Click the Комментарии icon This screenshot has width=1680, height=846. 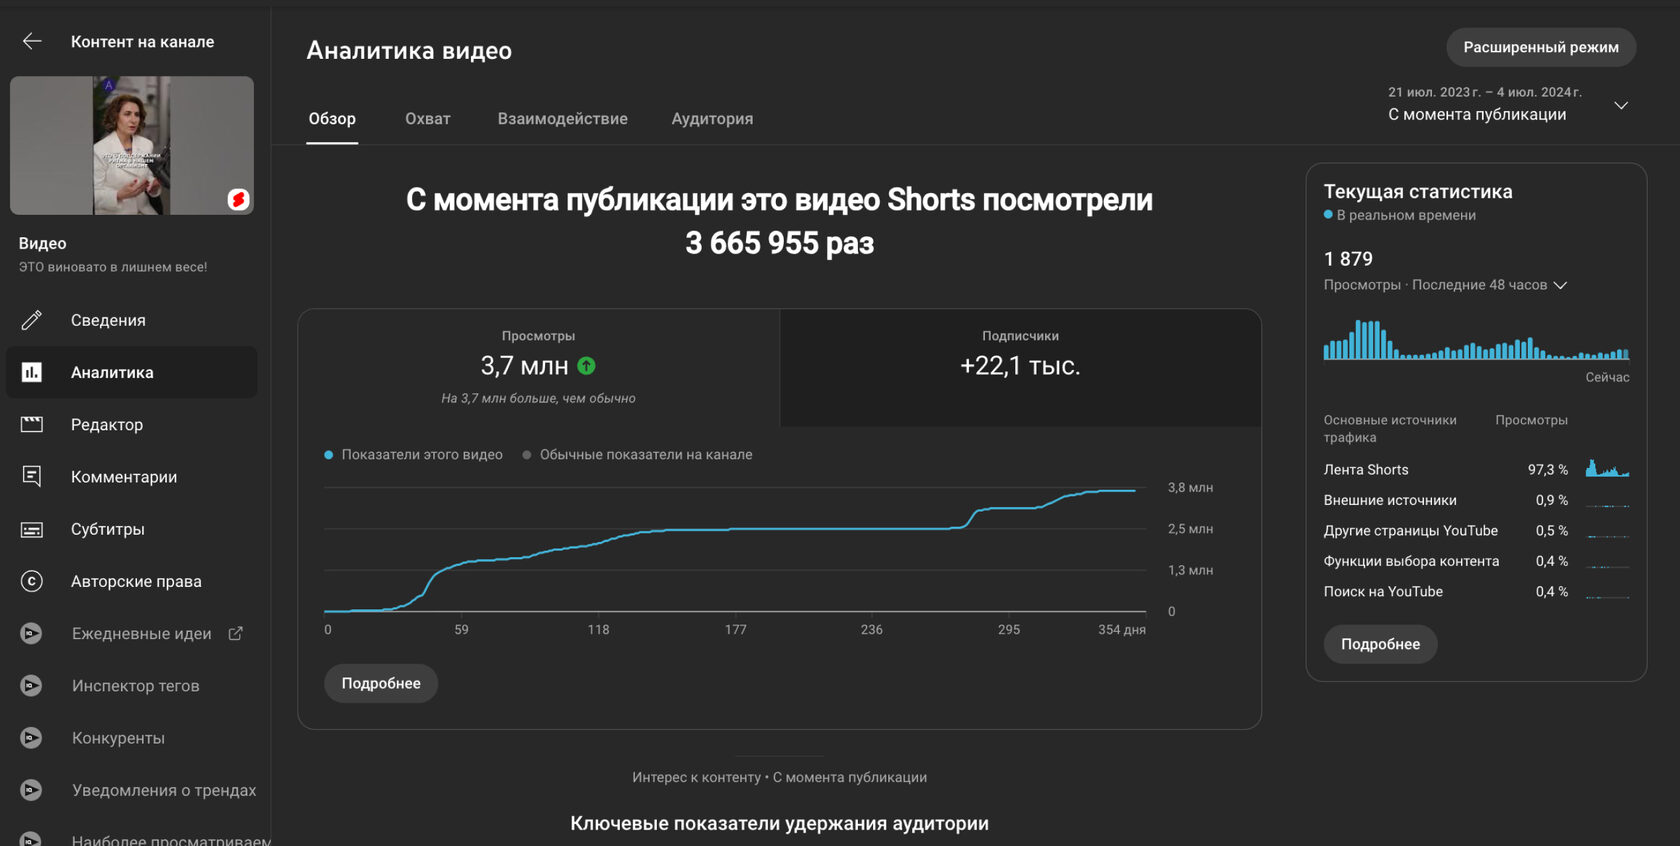click(32, 477)
